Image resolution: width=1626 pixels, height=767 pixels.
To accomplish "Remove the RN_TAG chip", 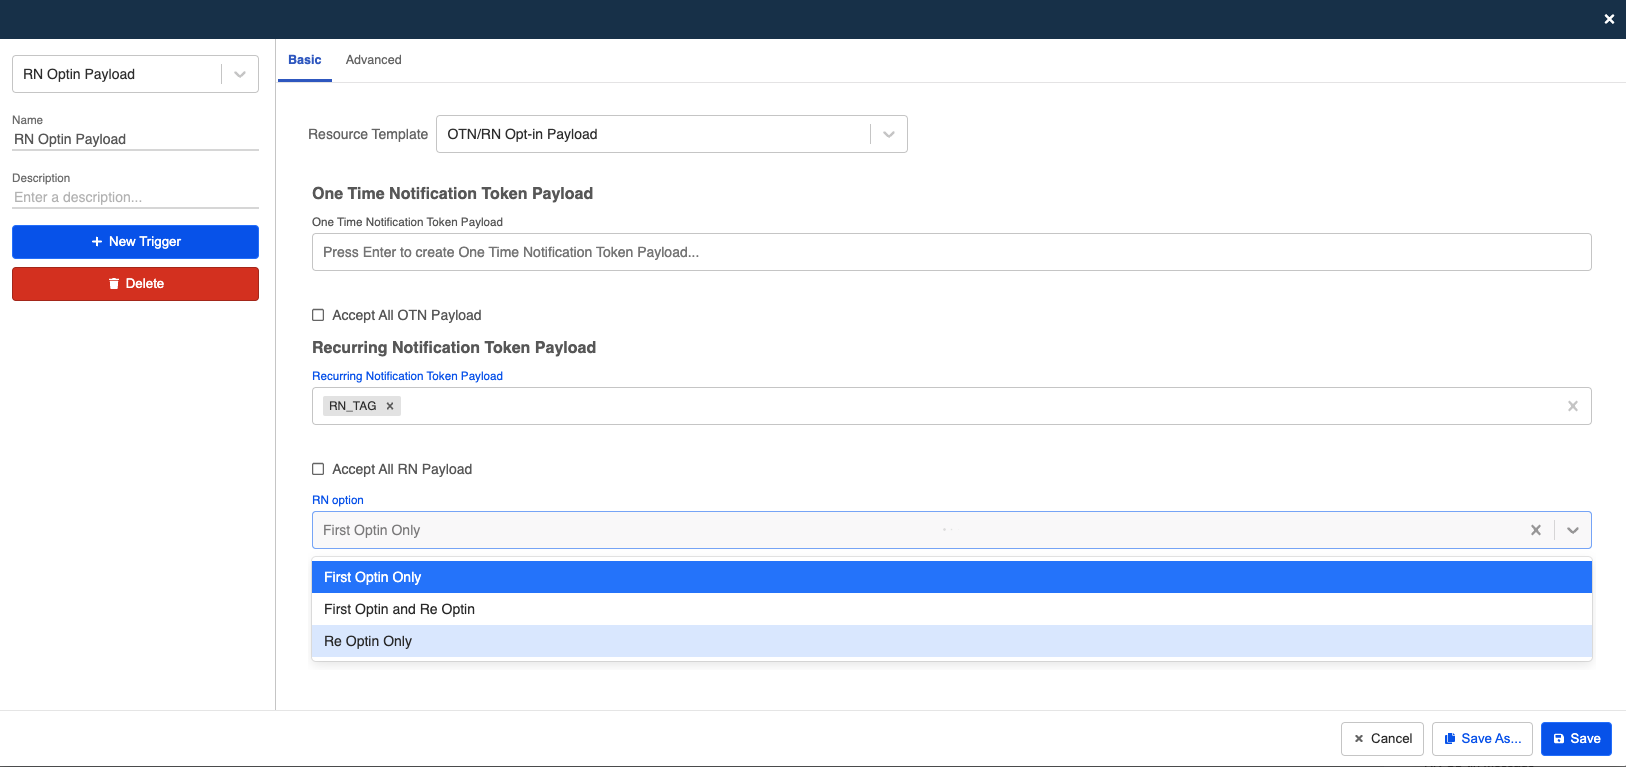I will tap(390, 406).
